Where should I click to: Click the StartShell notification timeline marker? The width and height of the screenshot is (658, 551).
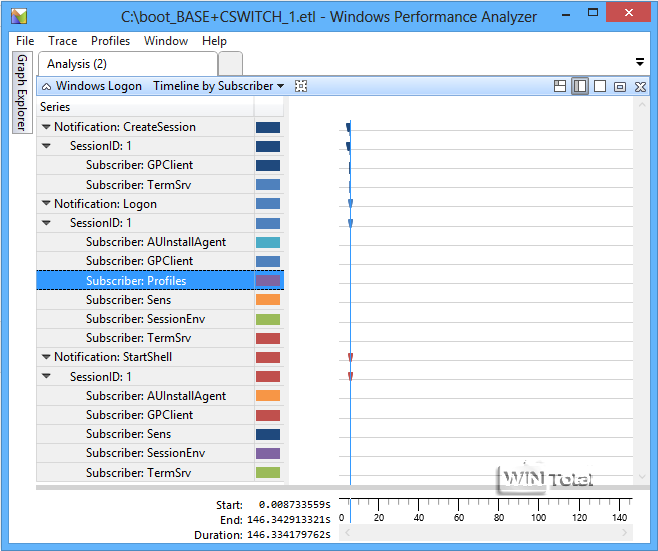[x=350, y=357]
